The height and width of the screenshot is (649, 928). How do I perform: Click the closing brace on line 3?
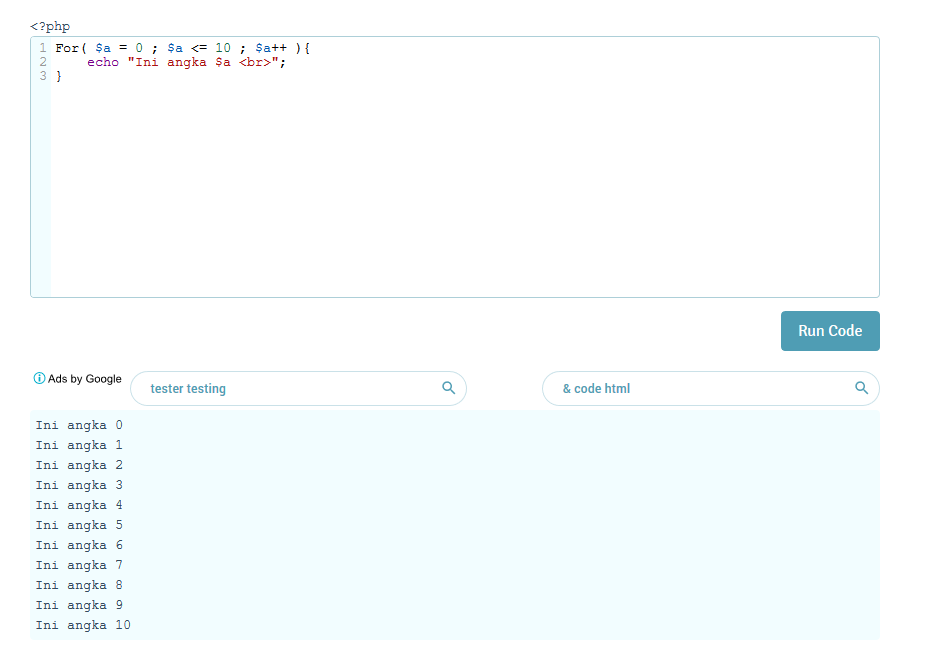click(x=59, y=76)
